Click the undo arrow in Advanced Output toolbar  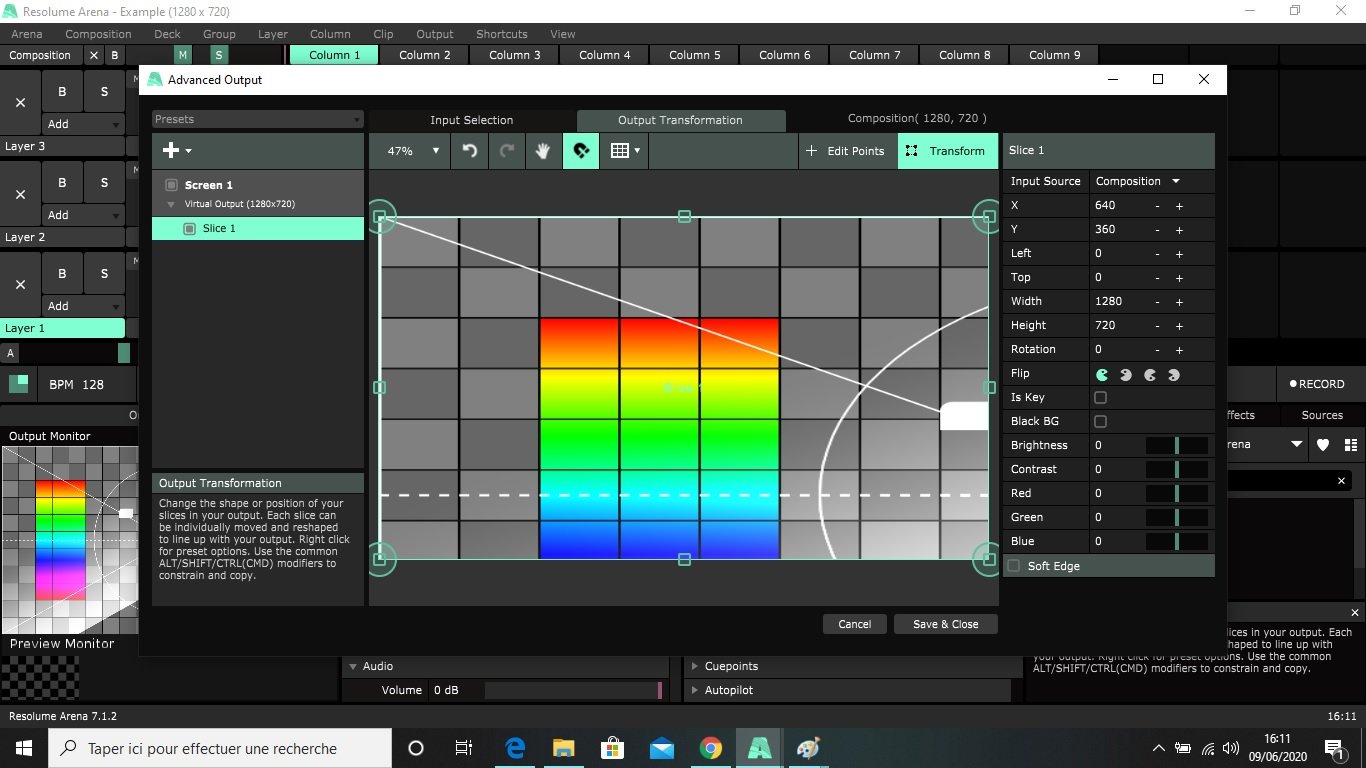(x=469, y=151)
